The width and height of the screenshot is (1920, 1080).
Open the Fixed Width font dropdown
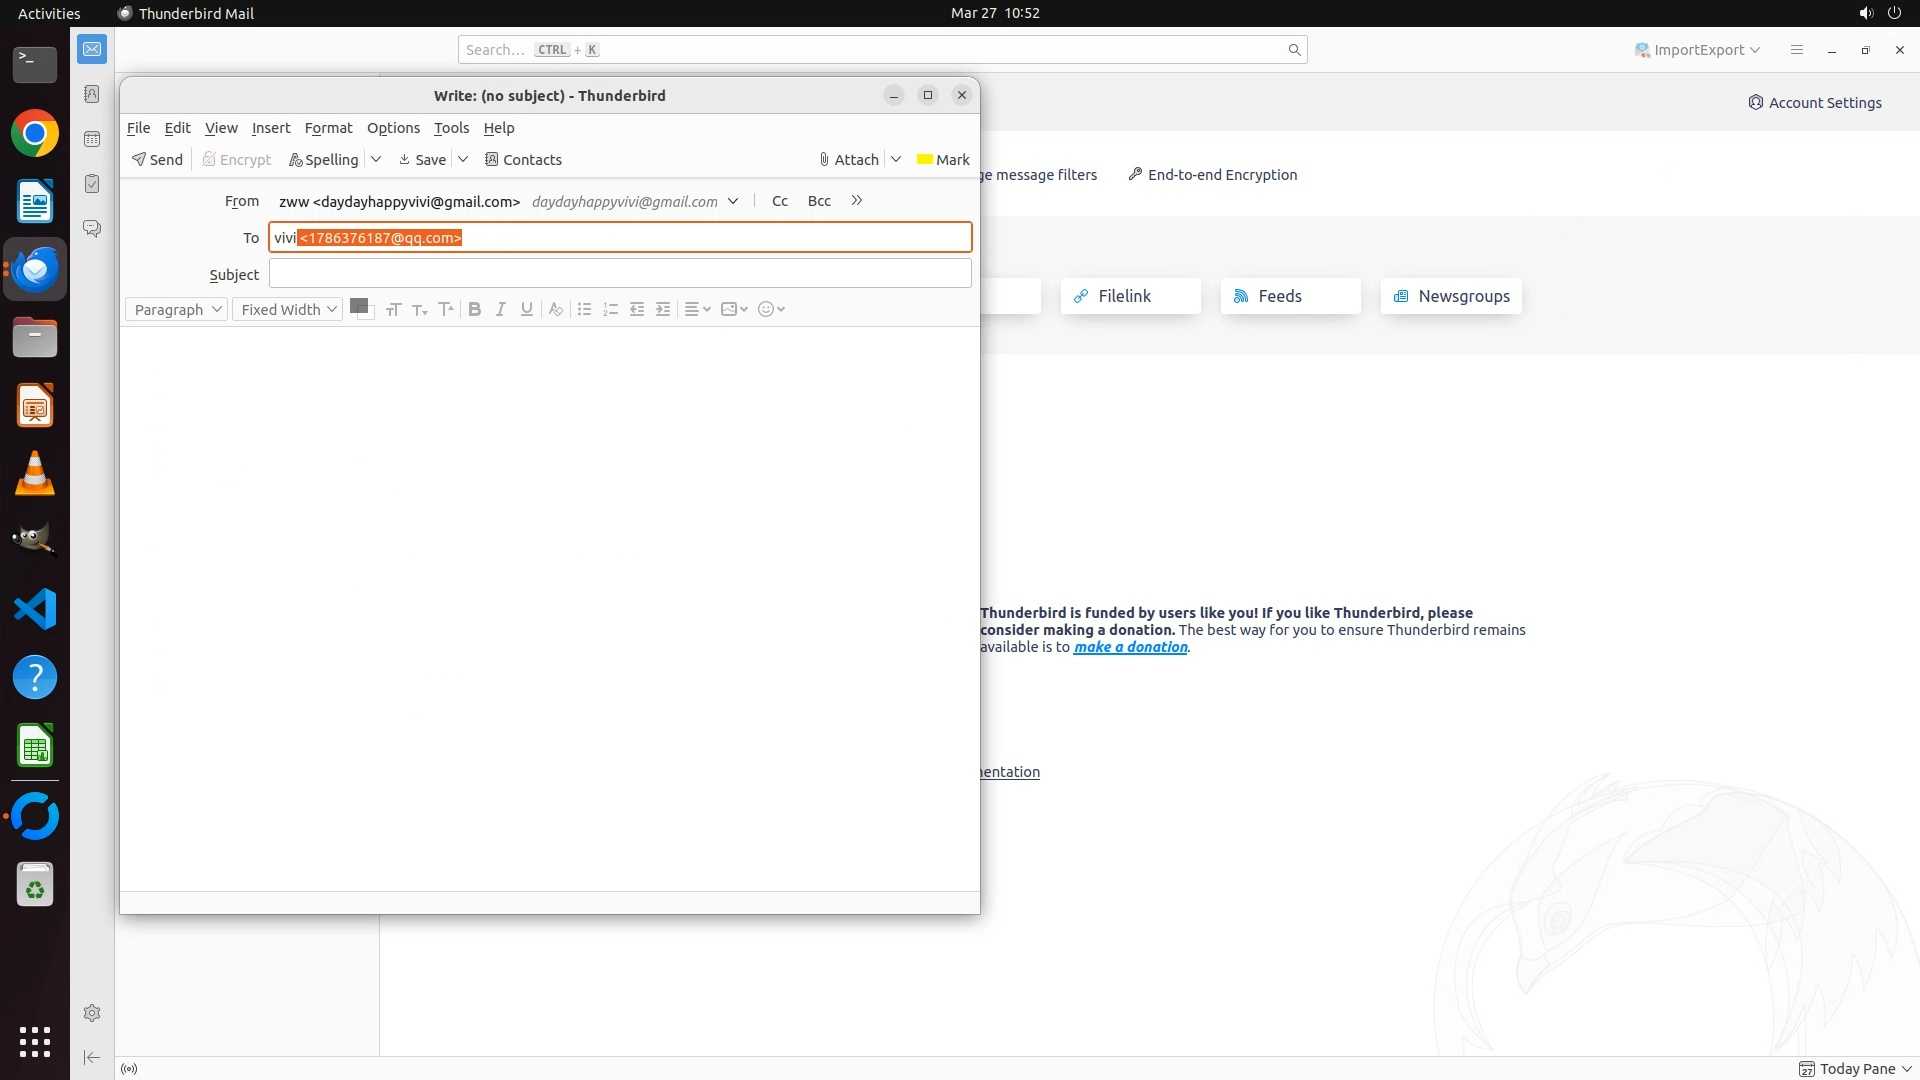pos(288,310)
